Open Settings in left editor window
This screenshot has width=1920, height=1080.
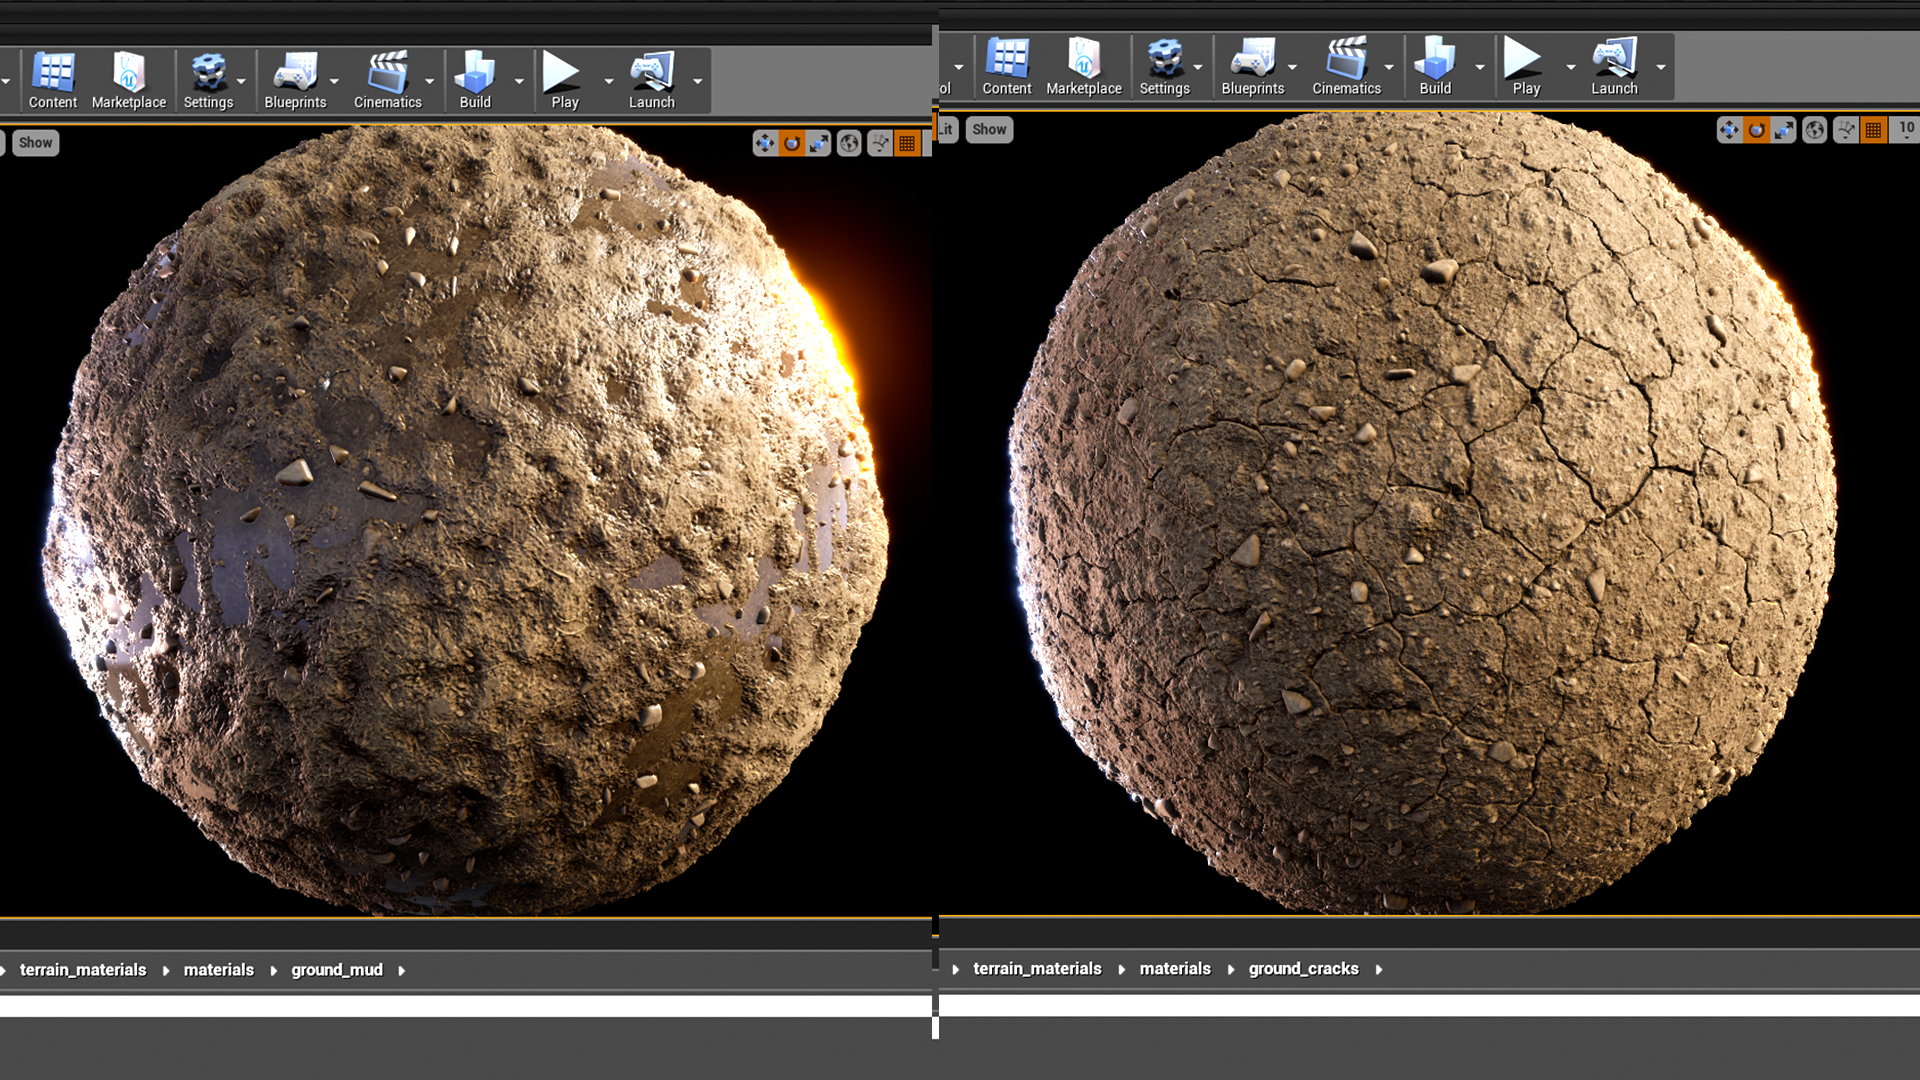tap(208, 80)
